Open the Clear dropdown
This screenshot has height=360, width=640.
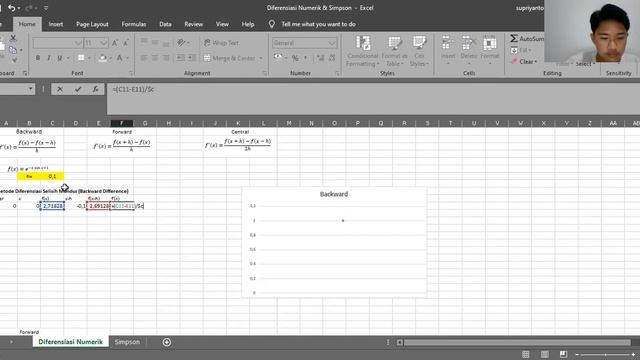(x=524, y=62)
